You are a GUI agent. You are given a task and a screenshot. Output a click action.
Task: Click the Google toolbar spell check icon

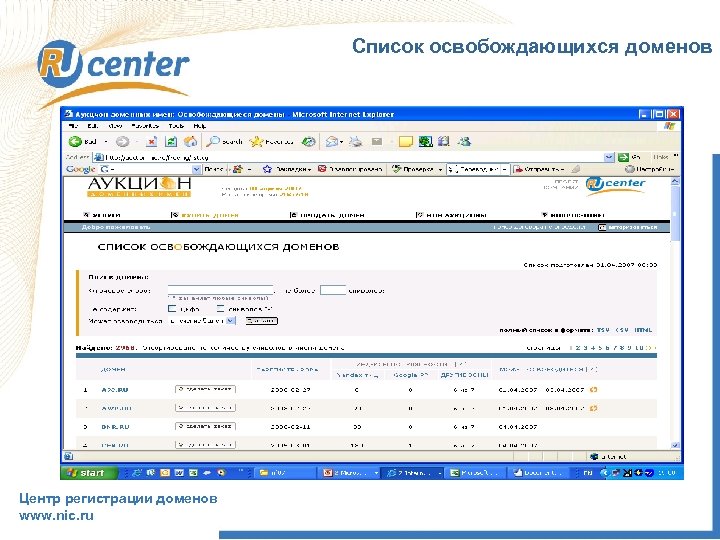(x=397, y=169)
